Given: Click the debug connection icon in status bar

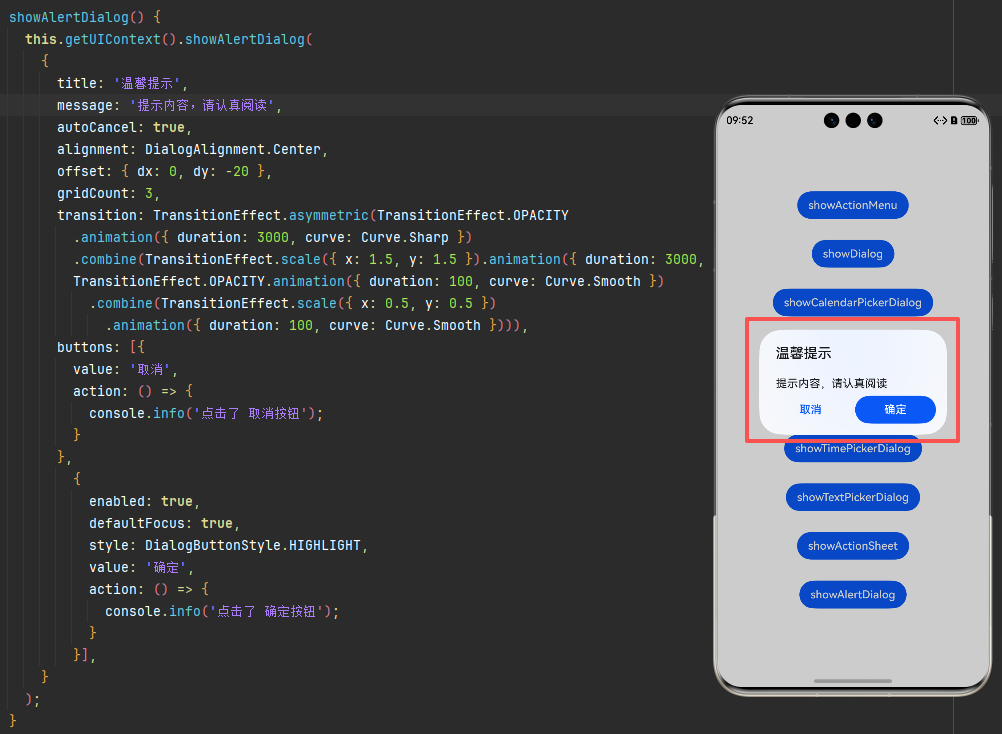Looking at the screenshot, I should coord(940,120).
